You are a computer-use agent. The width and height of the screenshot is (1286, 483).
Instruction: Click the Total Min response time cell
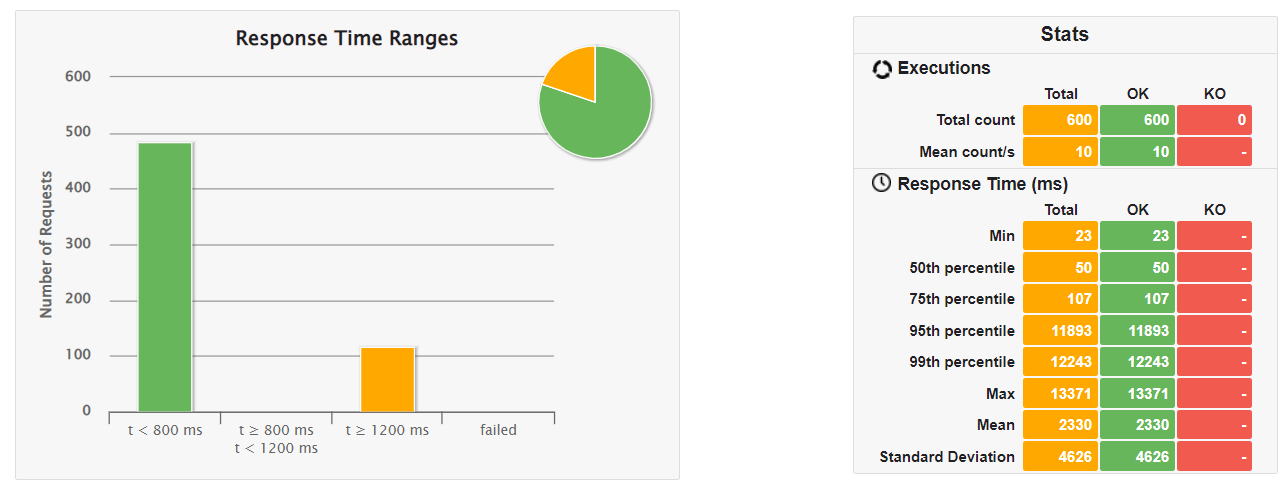(1060, 236)
